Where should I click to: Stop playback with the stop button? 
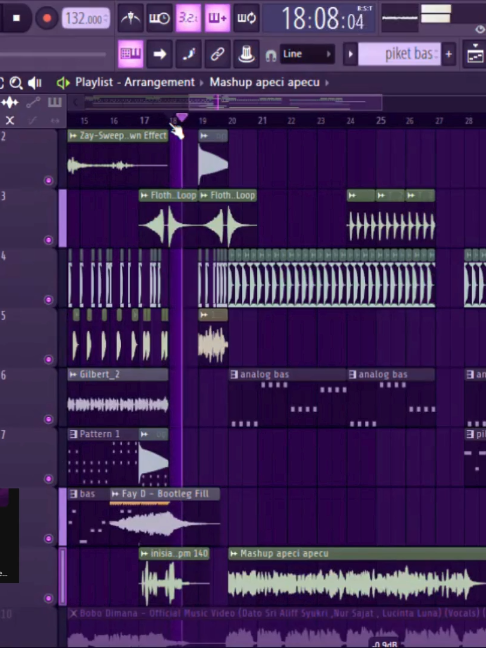16,18
